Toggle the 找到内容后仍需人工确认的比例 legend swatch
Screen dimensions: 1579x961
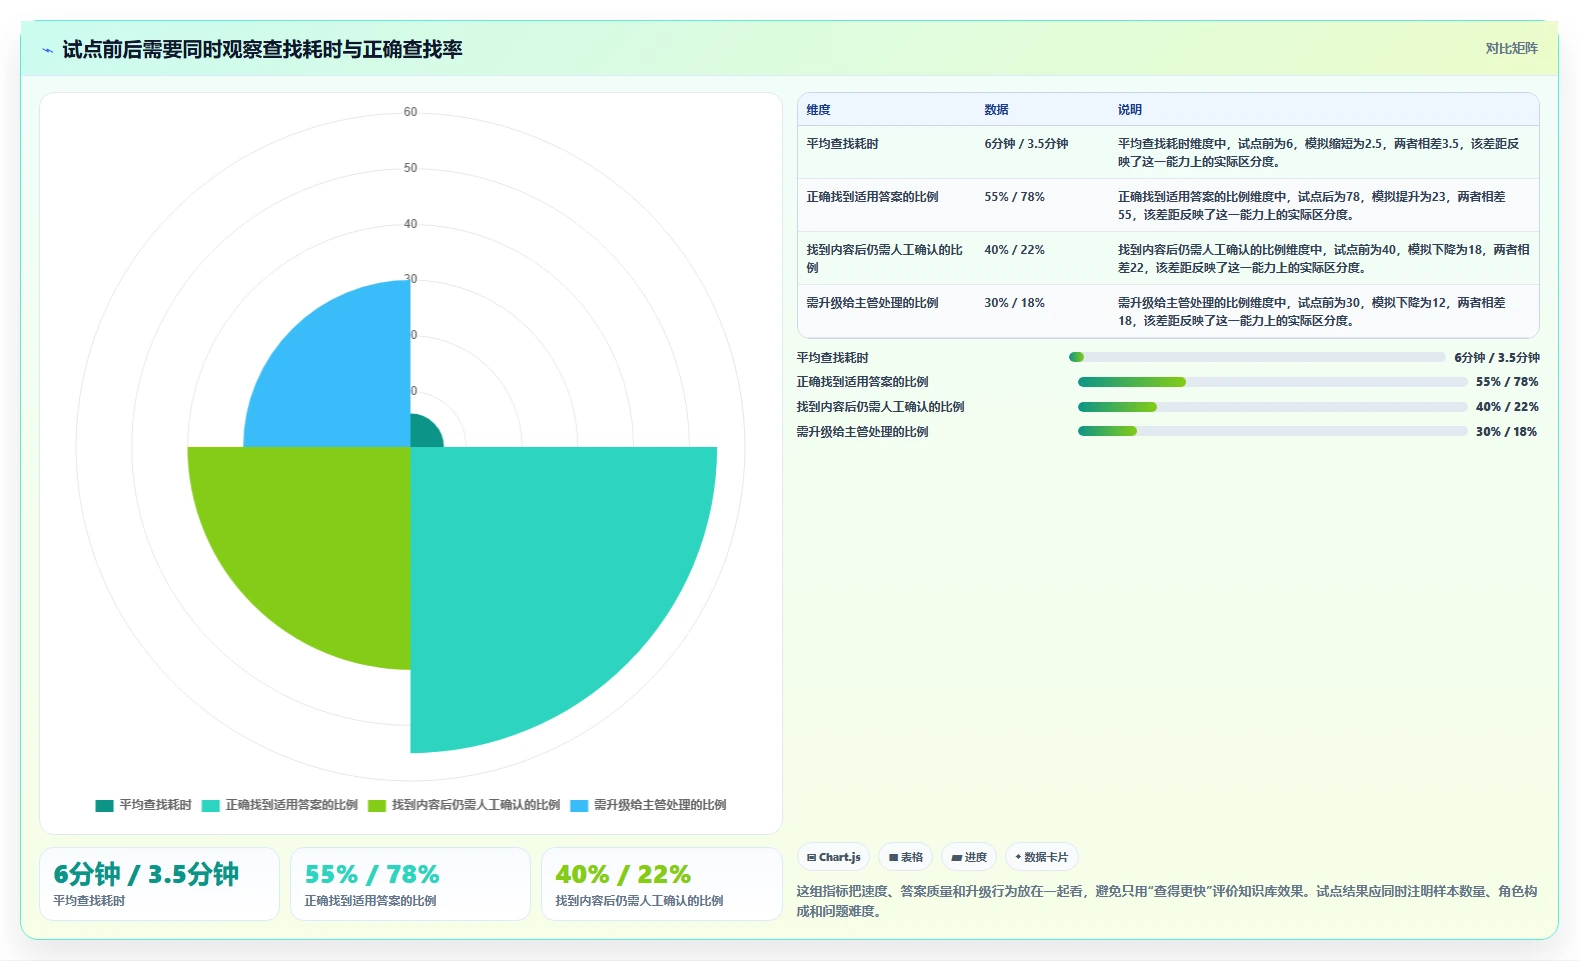[x=376, y=805]
